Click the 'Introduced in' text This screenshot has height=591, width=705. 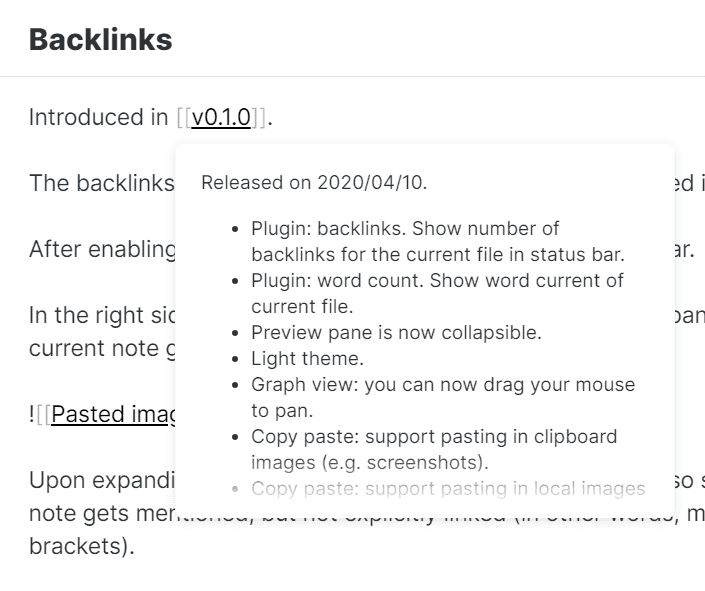click(x=98, y=118)
